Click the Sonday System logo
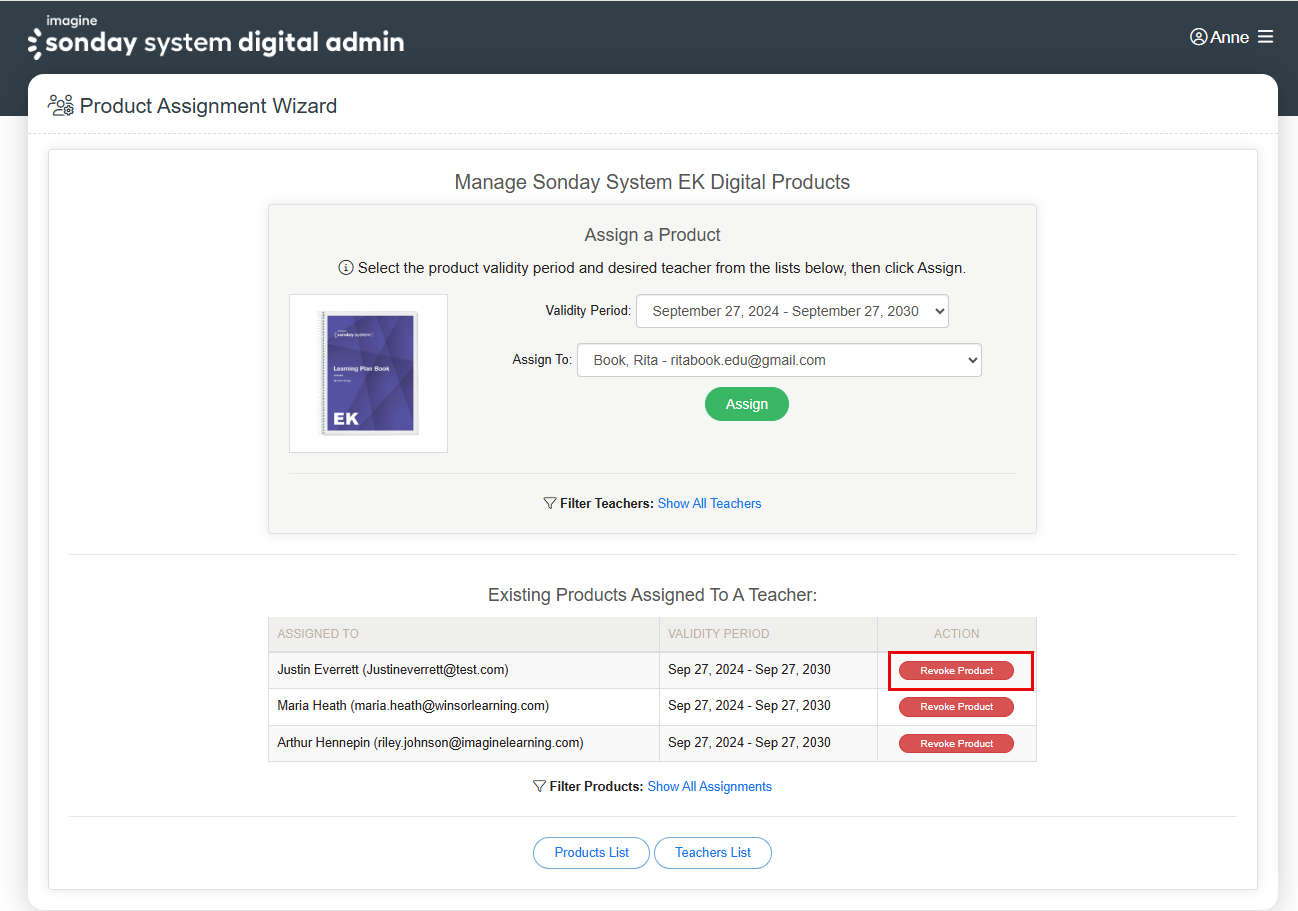1298x911 pixels. point(215,38)
